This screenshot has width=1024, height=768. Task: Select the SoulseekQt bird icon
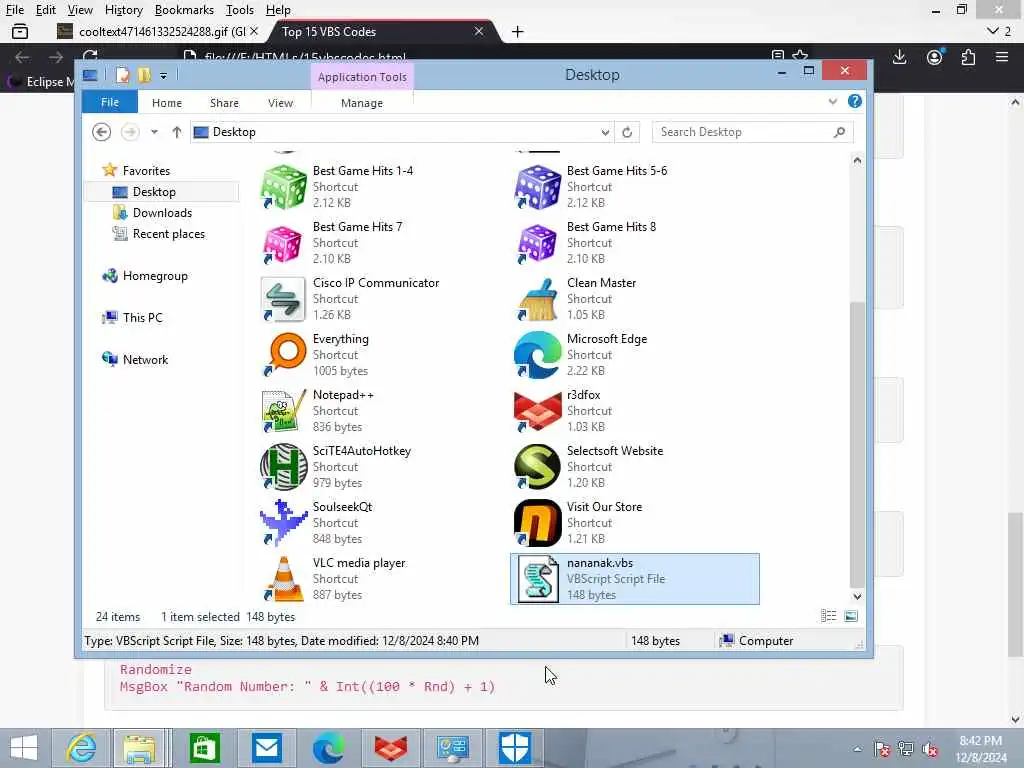coord(283,523)
